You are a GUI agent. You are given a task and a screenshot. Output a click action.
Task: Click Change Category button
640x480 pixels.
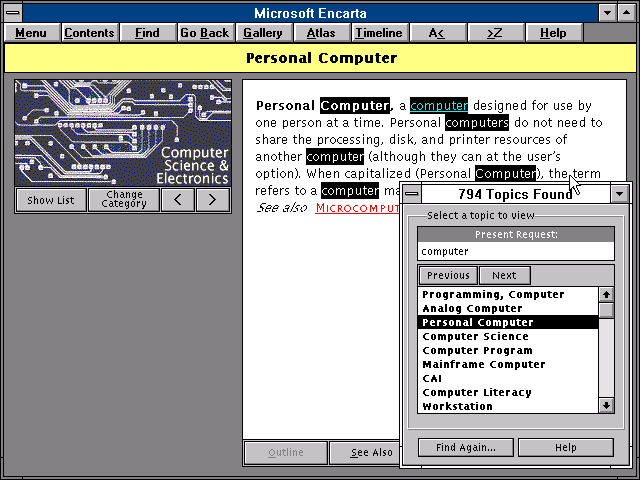(x=124, y=200)
